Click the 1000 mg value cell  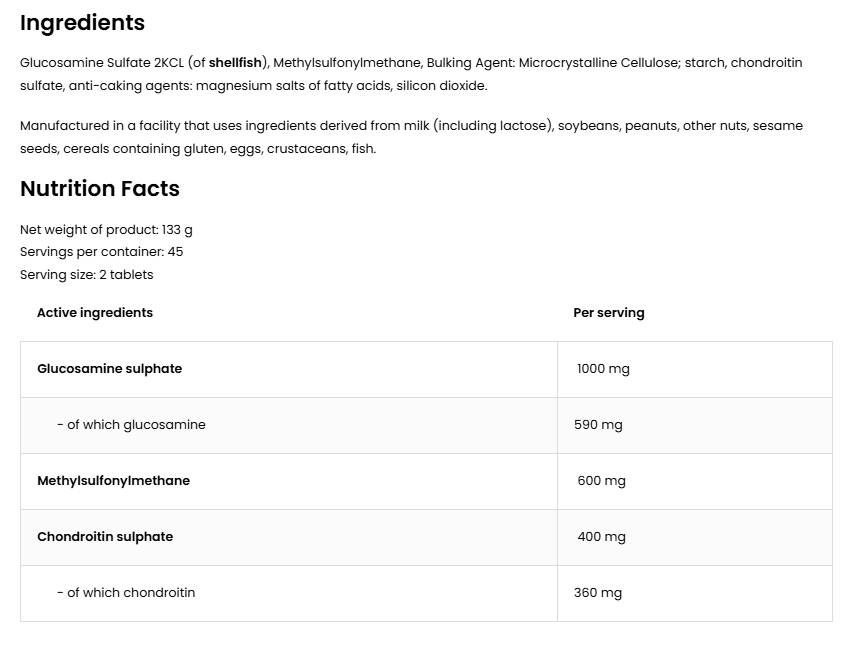pos(603,369)
